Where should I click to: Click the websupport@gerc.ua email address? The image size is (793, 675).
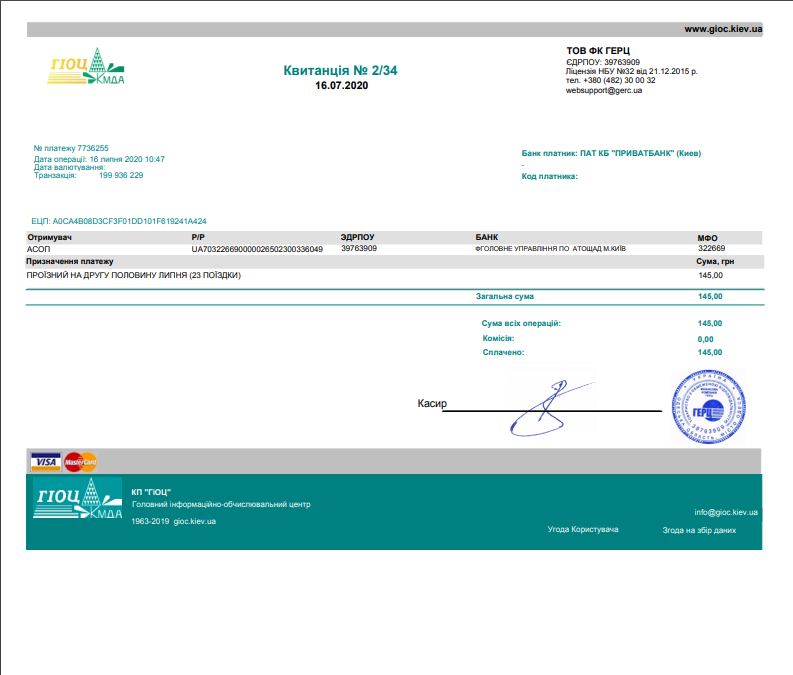tap(603, 90)
